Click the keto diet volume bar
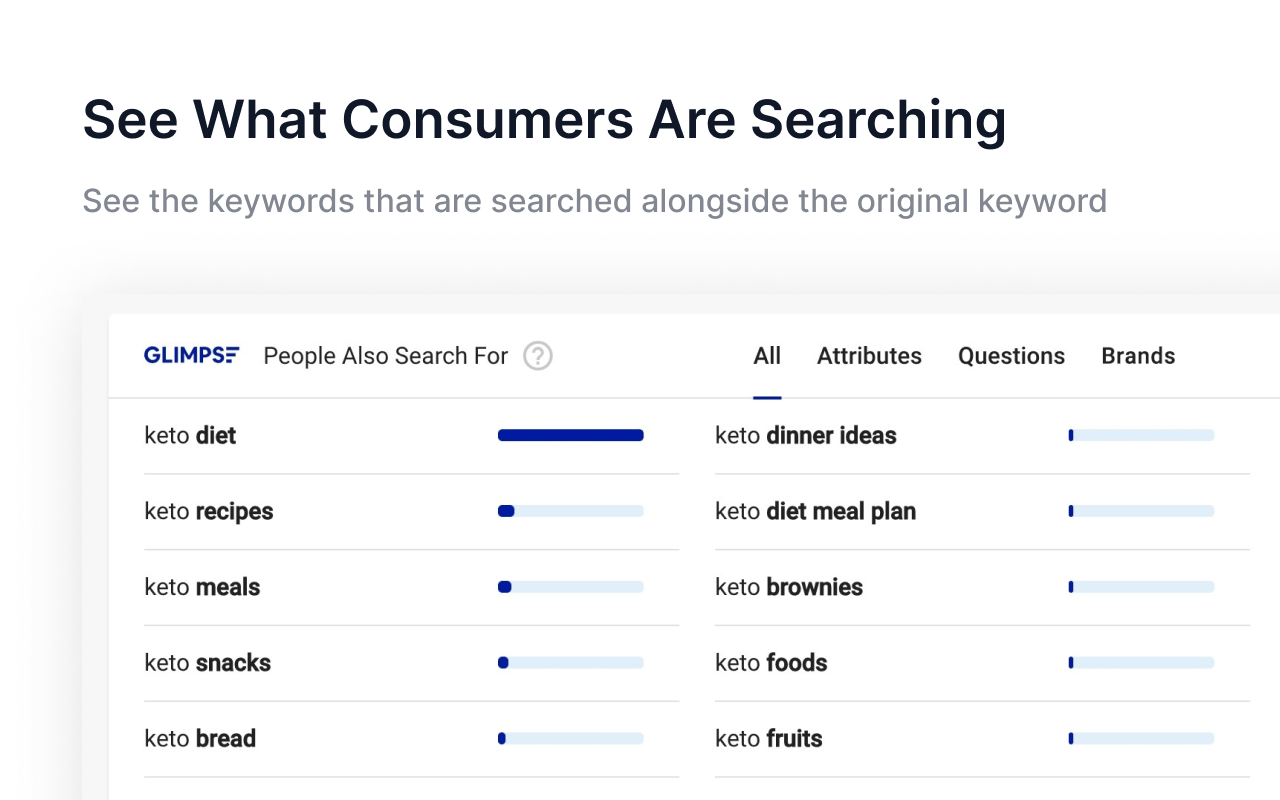The image size is (1280, 800). (x=570, y=435)
